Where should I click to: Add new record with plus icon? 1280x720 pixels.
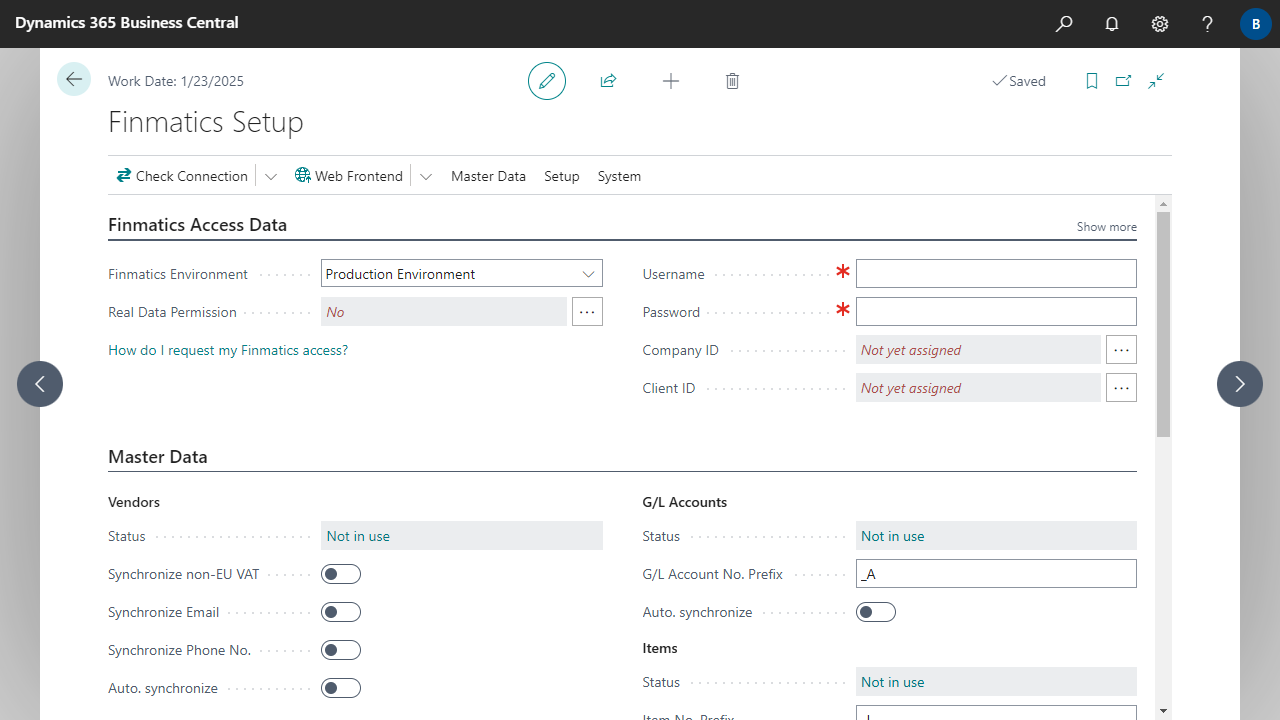671,81
